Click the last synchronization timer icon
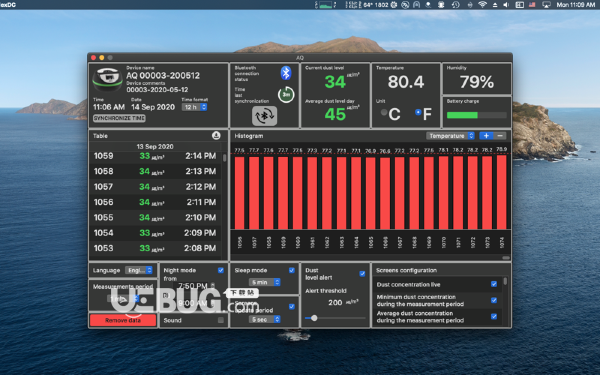 point(286,95)
